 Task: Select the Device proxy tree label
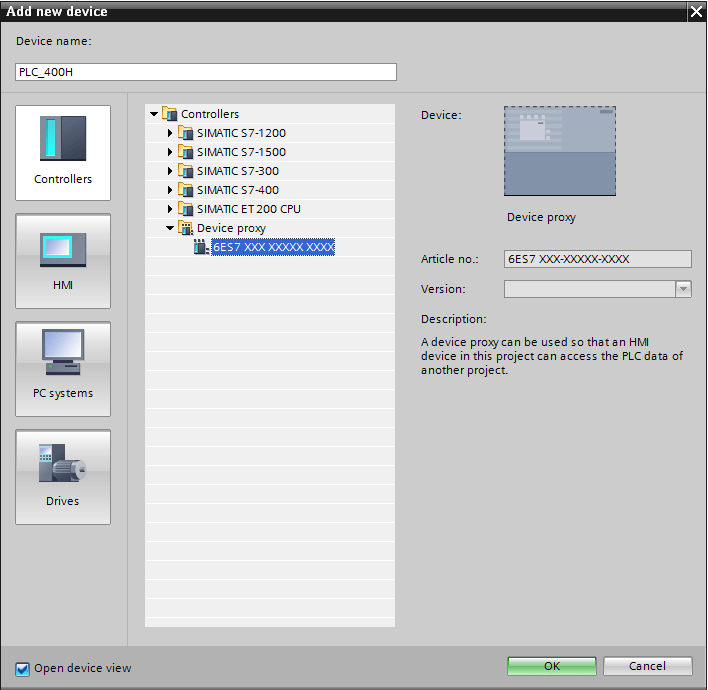[231, 228]
